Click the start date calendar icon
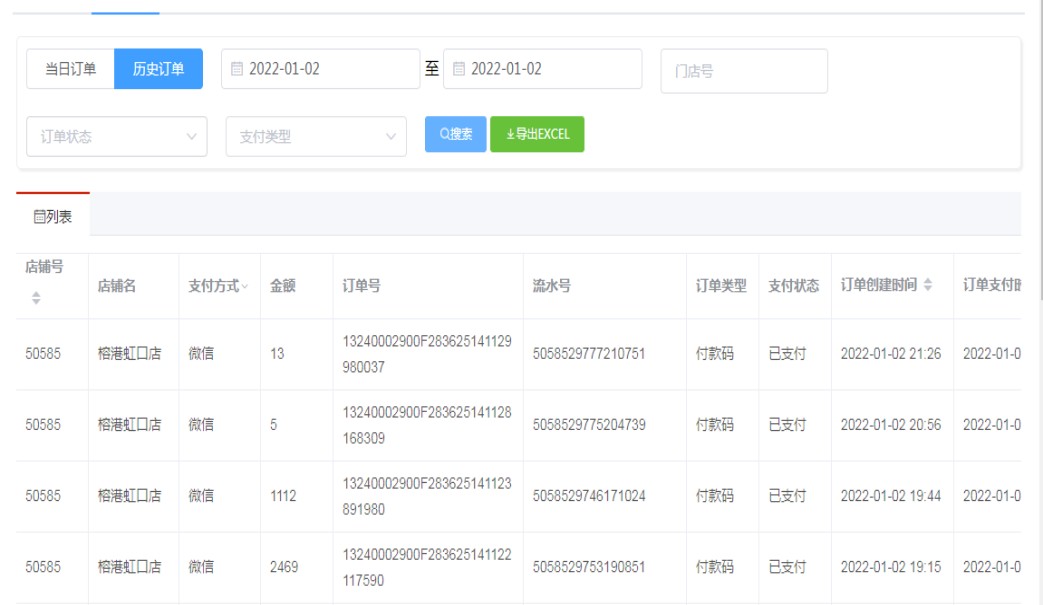The width and height of the screenshot is (1043, 605). (237, 69)
